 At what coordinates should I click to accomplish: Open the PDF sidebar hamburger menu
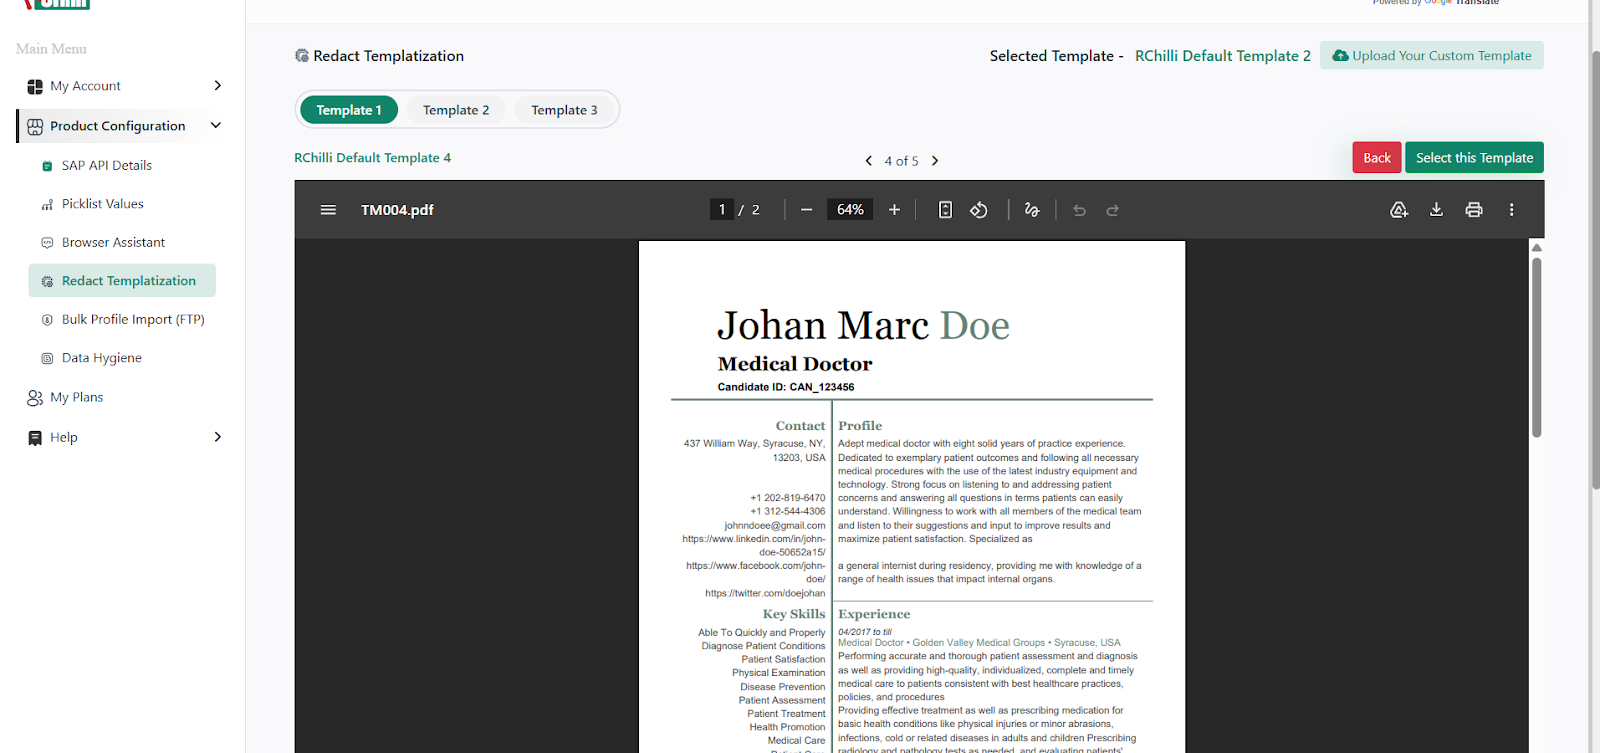(x=328, y=210)
